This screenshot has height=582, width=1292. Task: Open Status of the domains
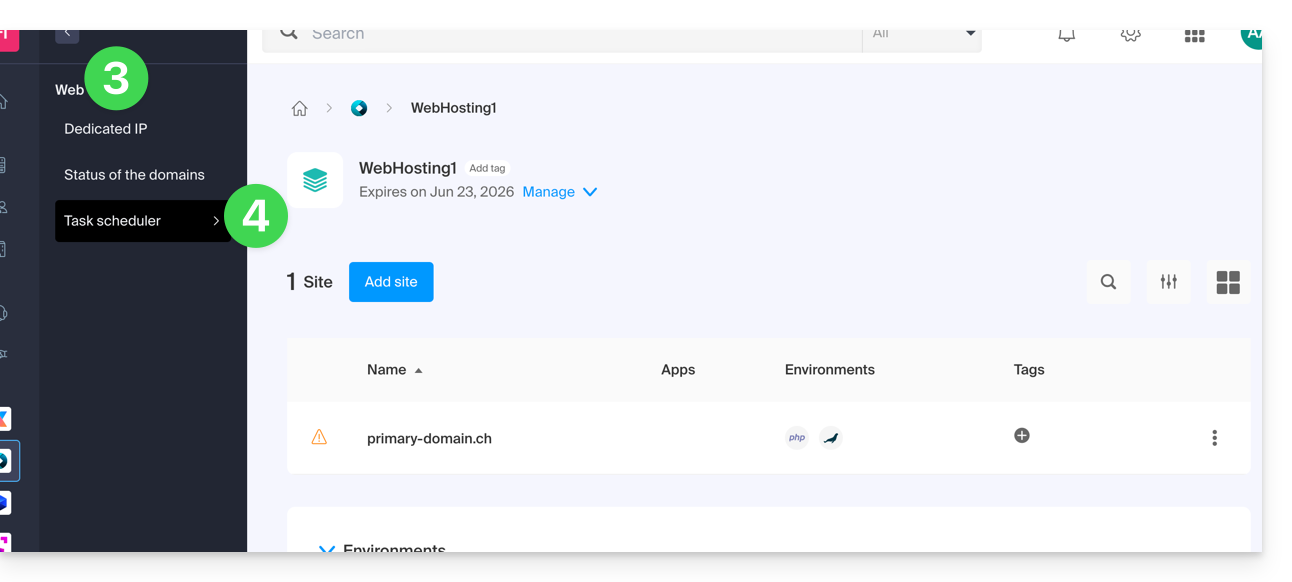tap(134, 175)
